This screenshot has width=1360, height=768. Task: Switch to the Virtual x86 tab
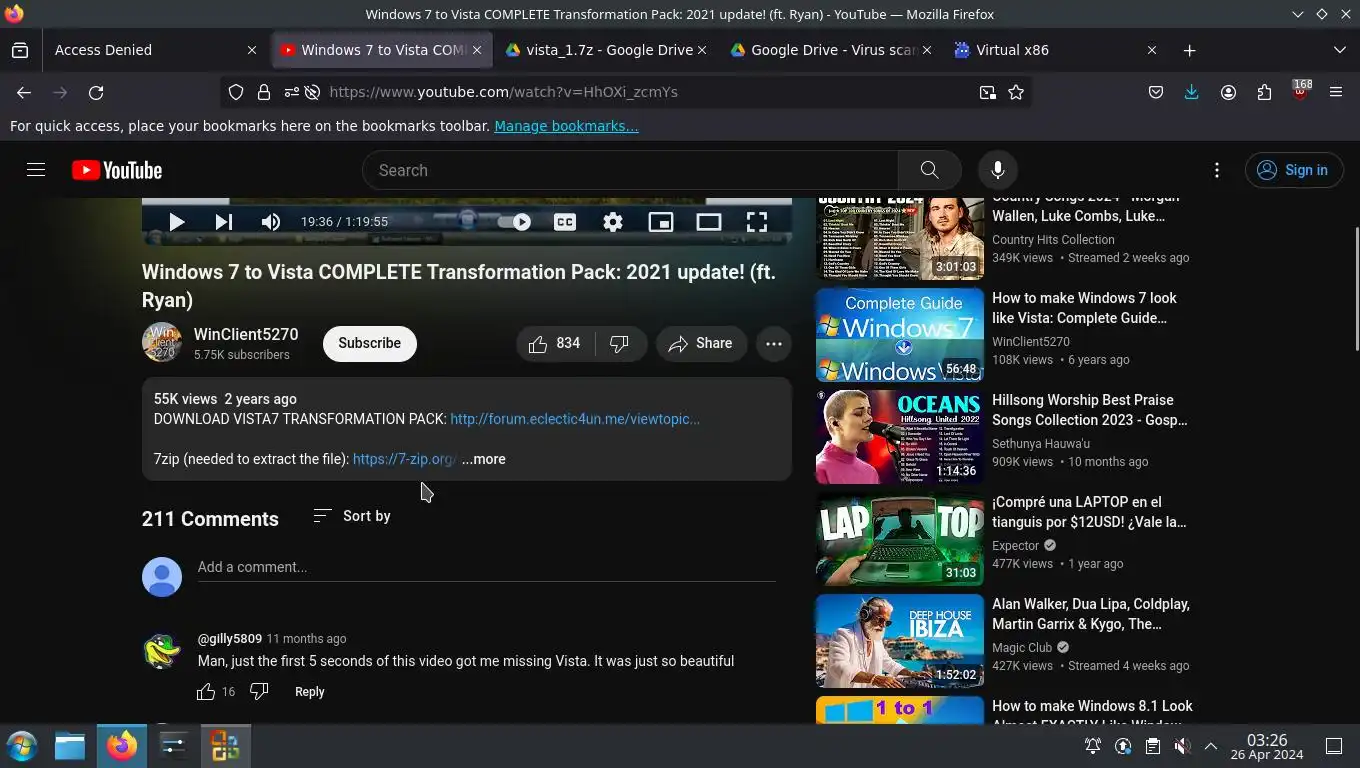[x=1054, y=50]
